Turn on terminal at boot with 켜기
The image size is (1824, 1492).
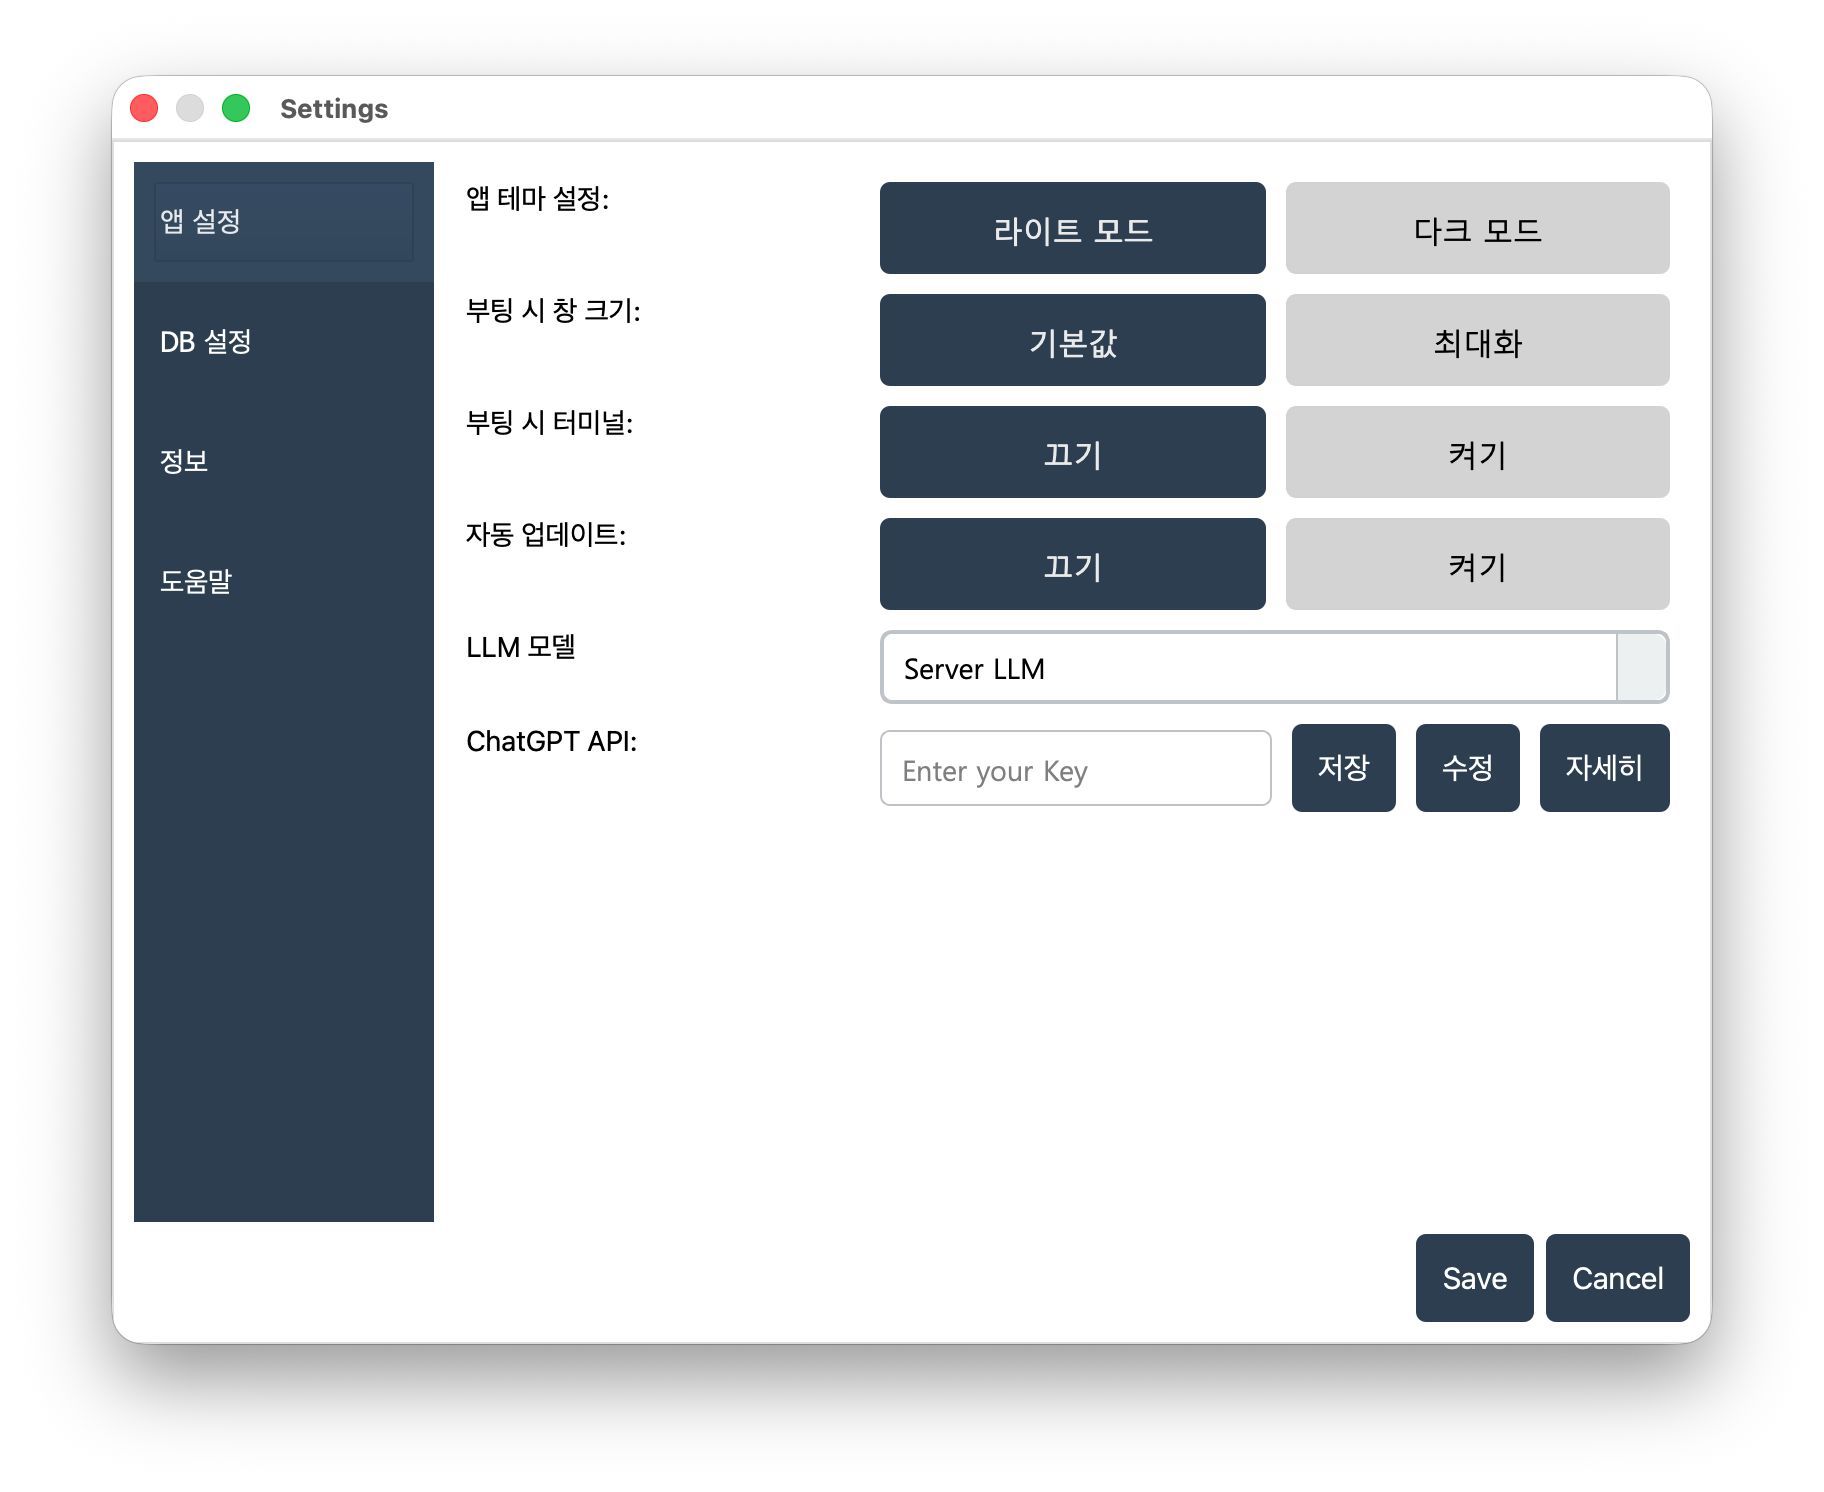click(1477, 452)
